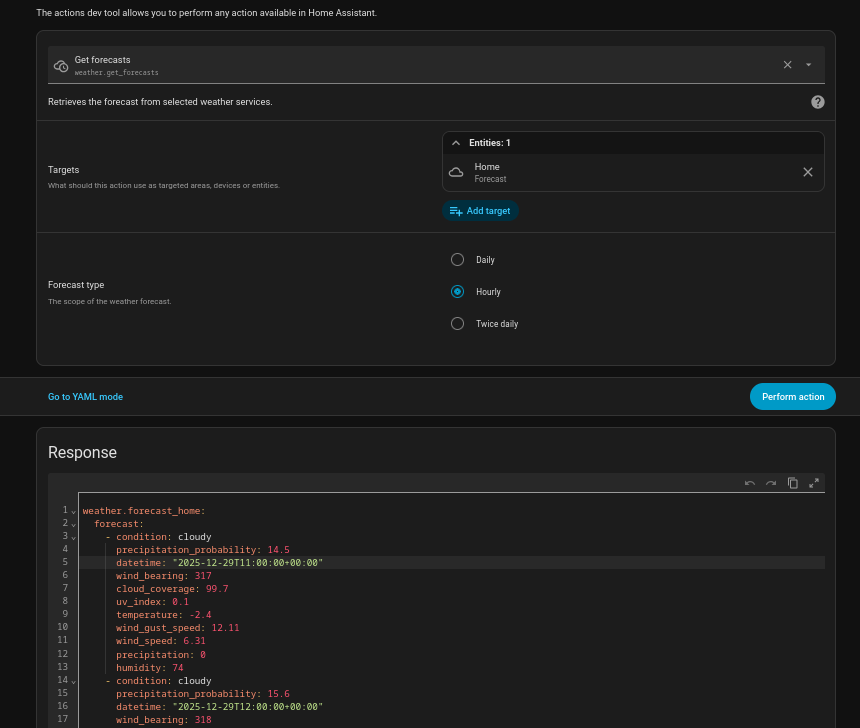Click the redo icon in Response editor
This screenshot has width=860, height=728.
[x=771, y=483]
